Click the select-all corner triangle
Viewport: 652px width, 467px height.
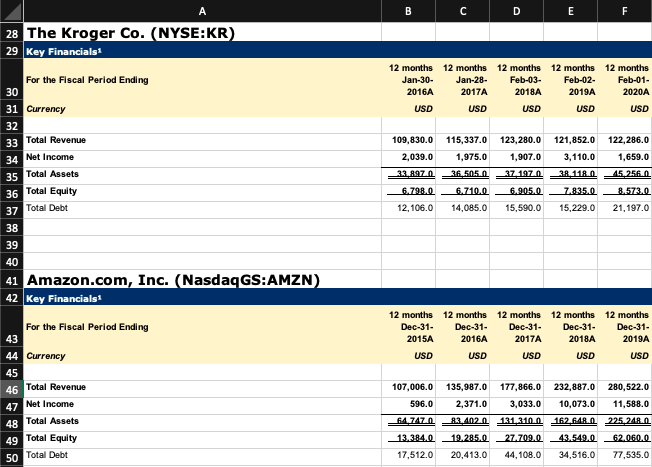(12, 11)
